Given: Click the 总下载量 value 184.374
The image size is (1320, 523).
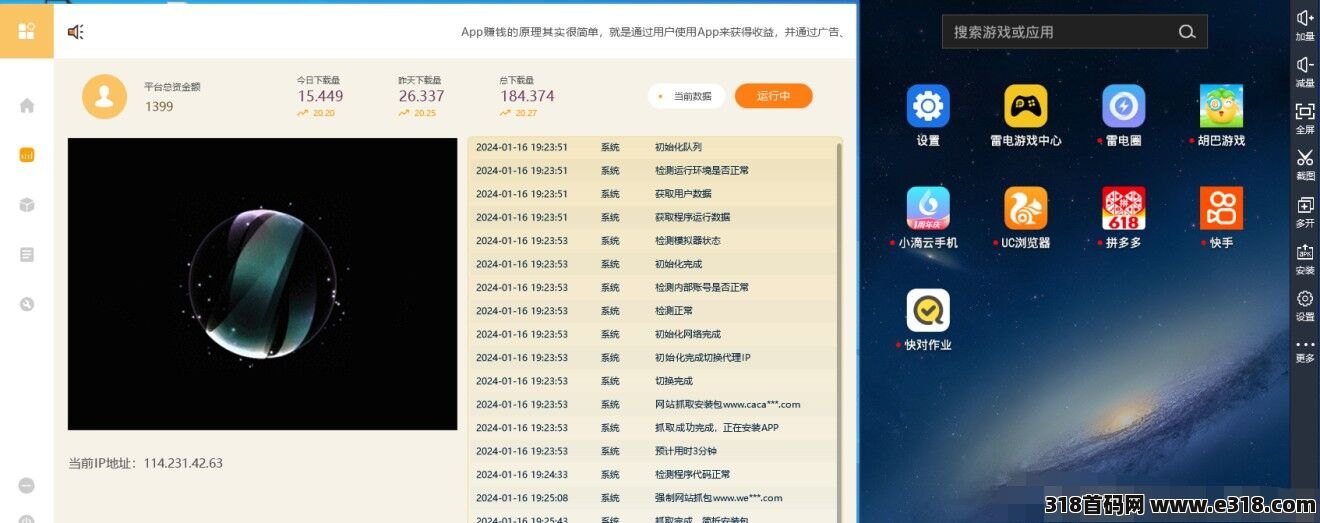Looking at the screenshot, I should [527, 96].
